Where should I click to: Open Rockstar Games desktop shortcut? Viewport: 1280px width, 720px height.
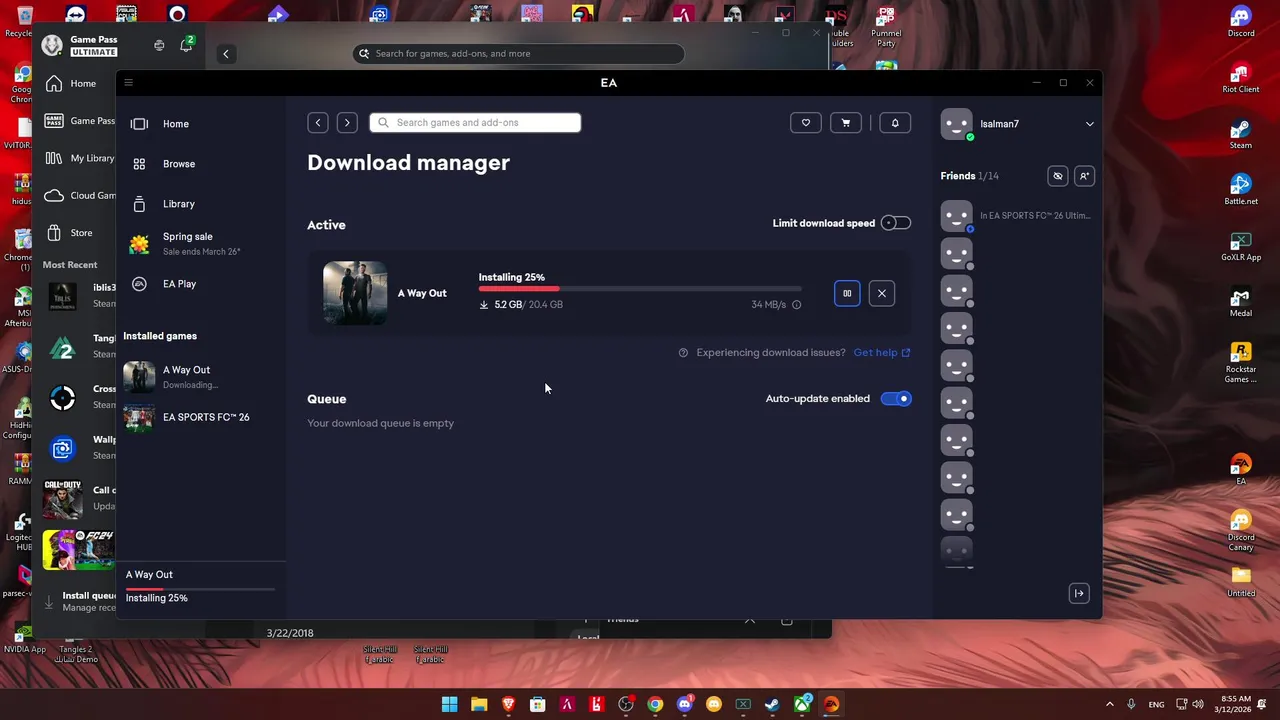pyautogui.click(x=1241, y=363)
